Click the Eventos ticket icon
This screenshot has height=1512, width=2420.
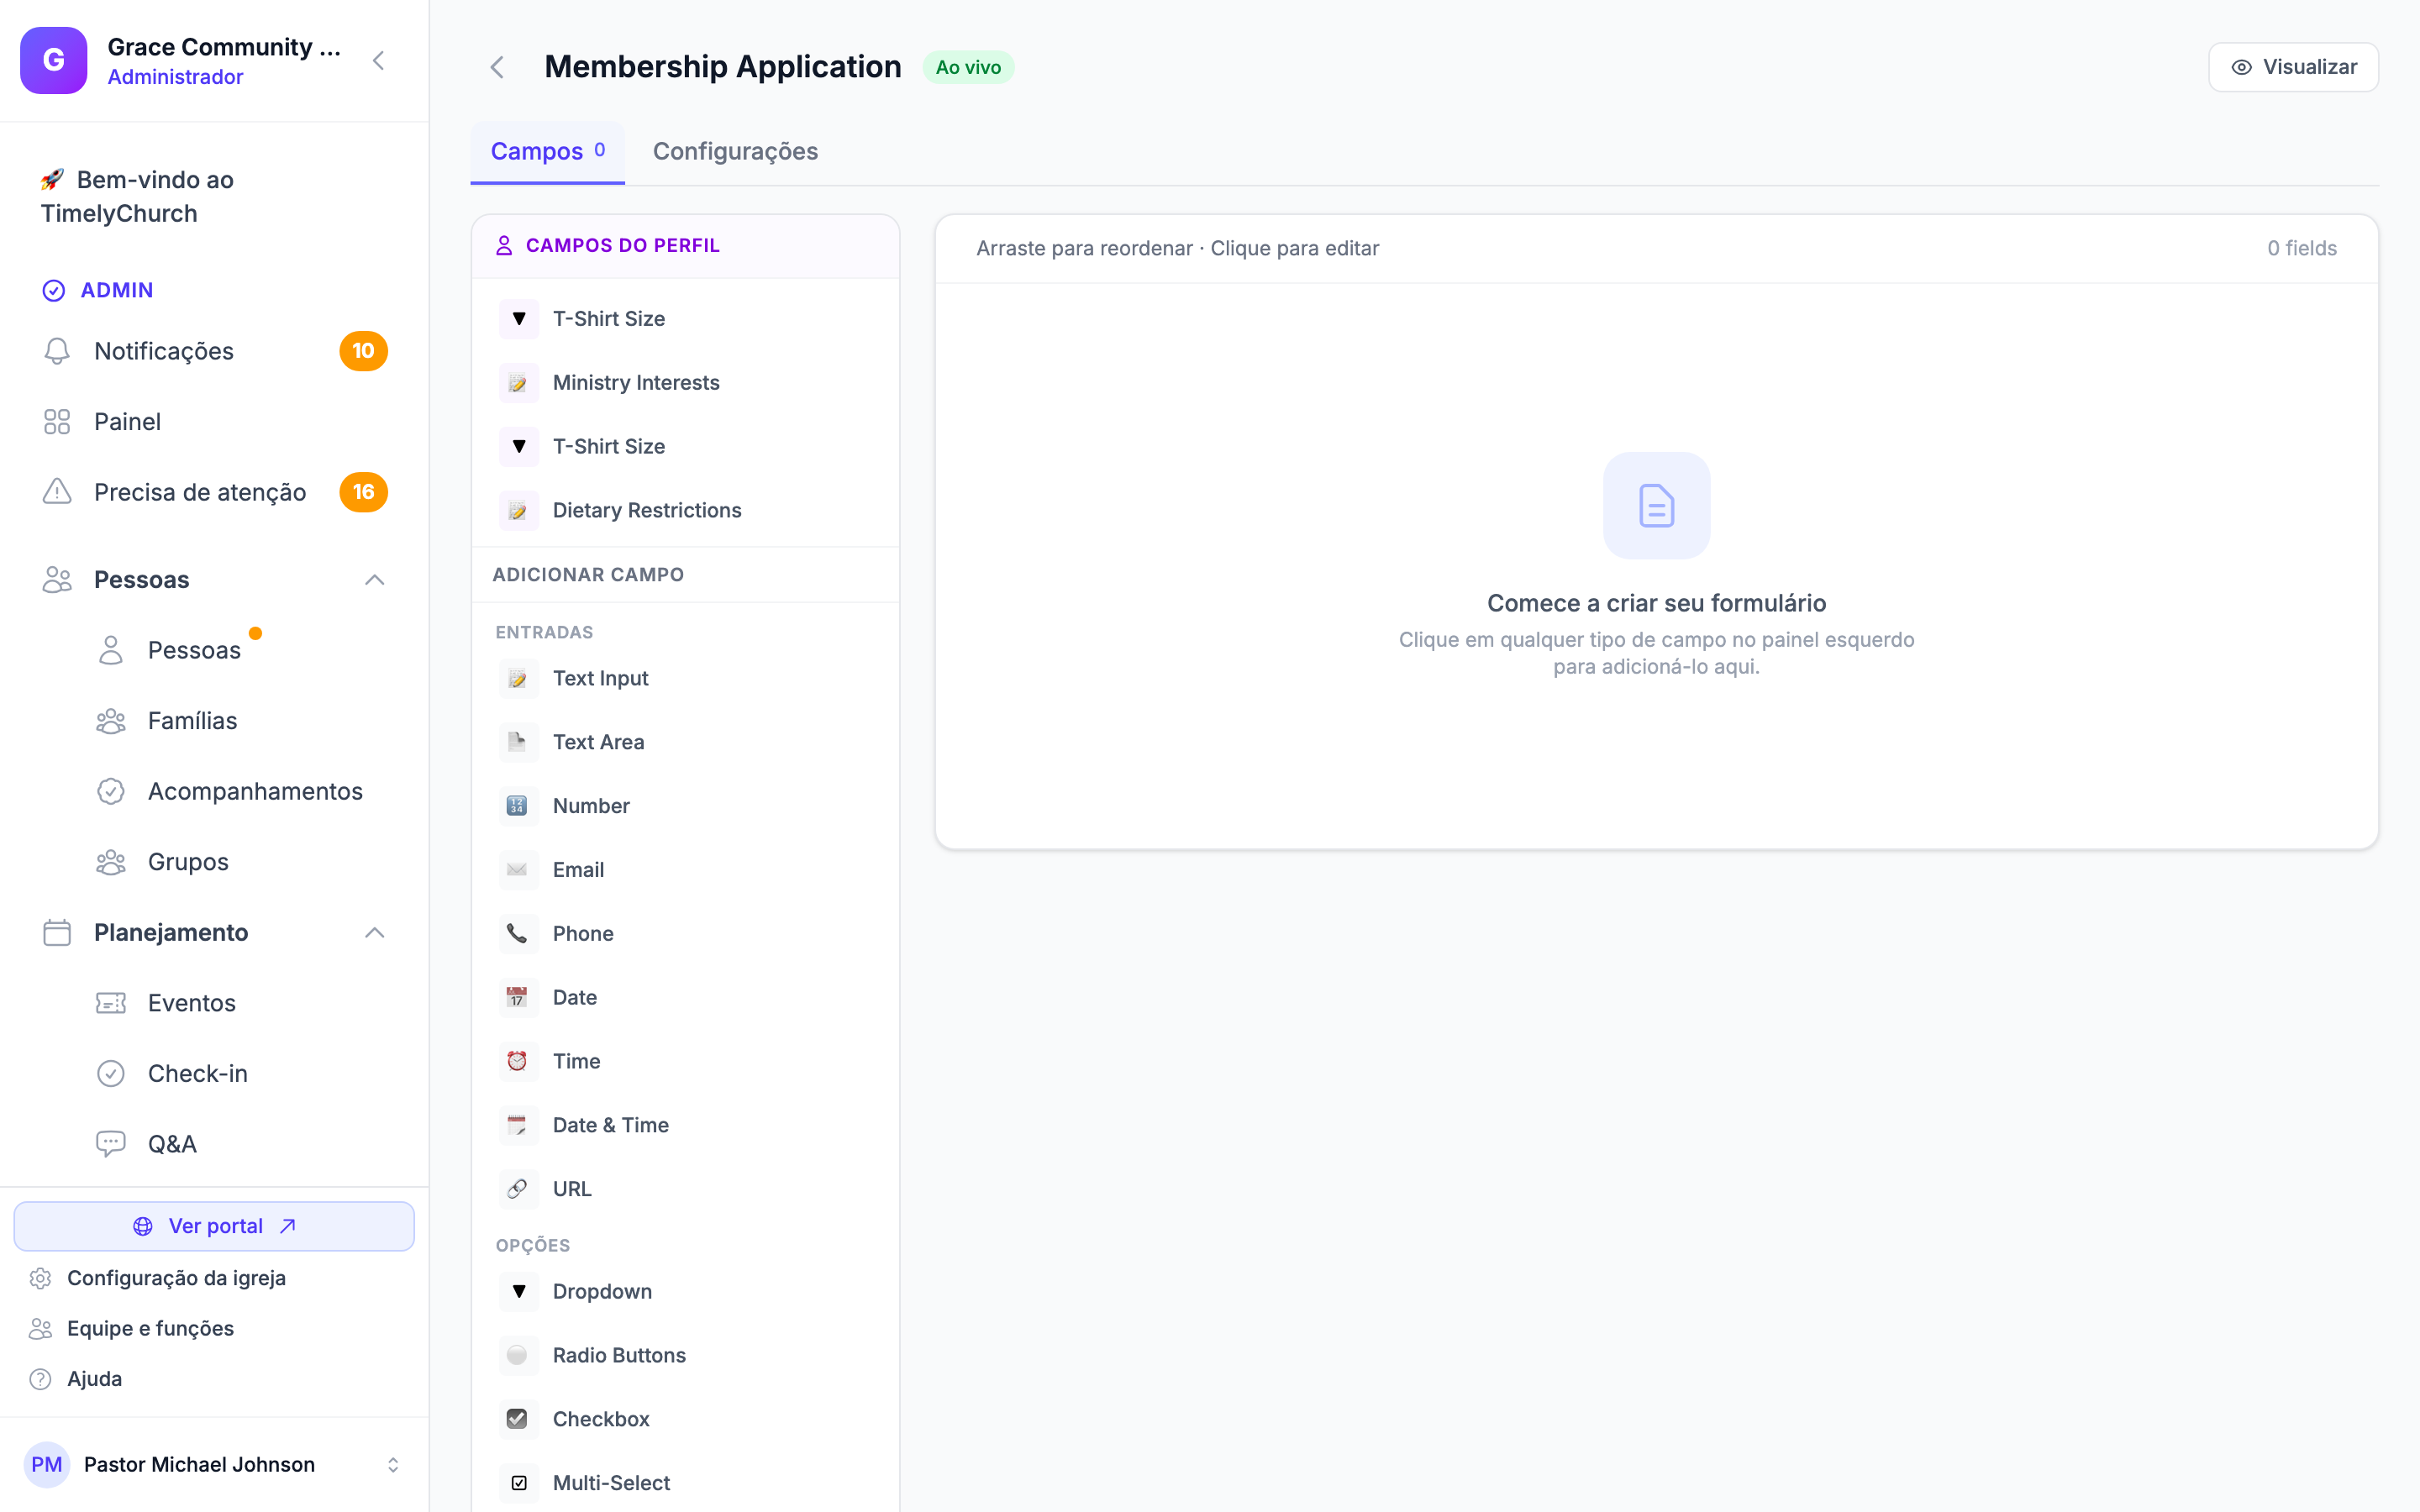pos(111,1003)
